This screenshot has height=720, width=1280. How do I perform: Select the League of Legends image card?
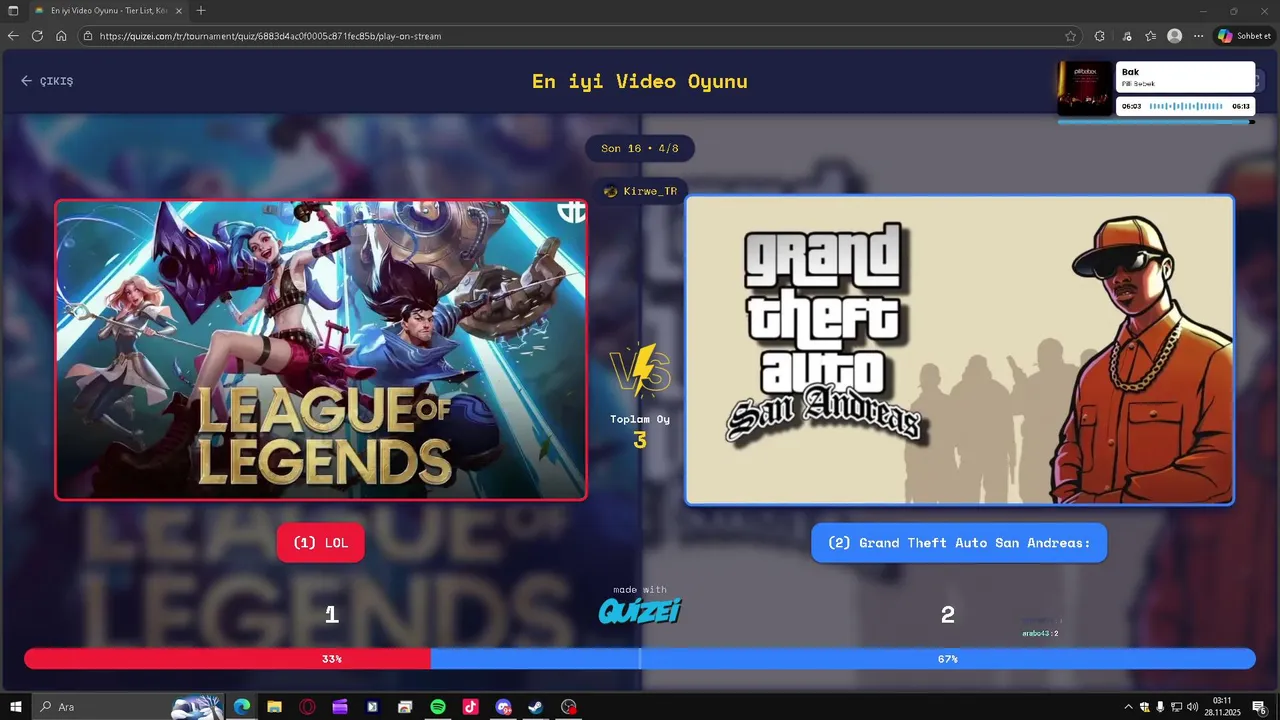click(321, 350)
